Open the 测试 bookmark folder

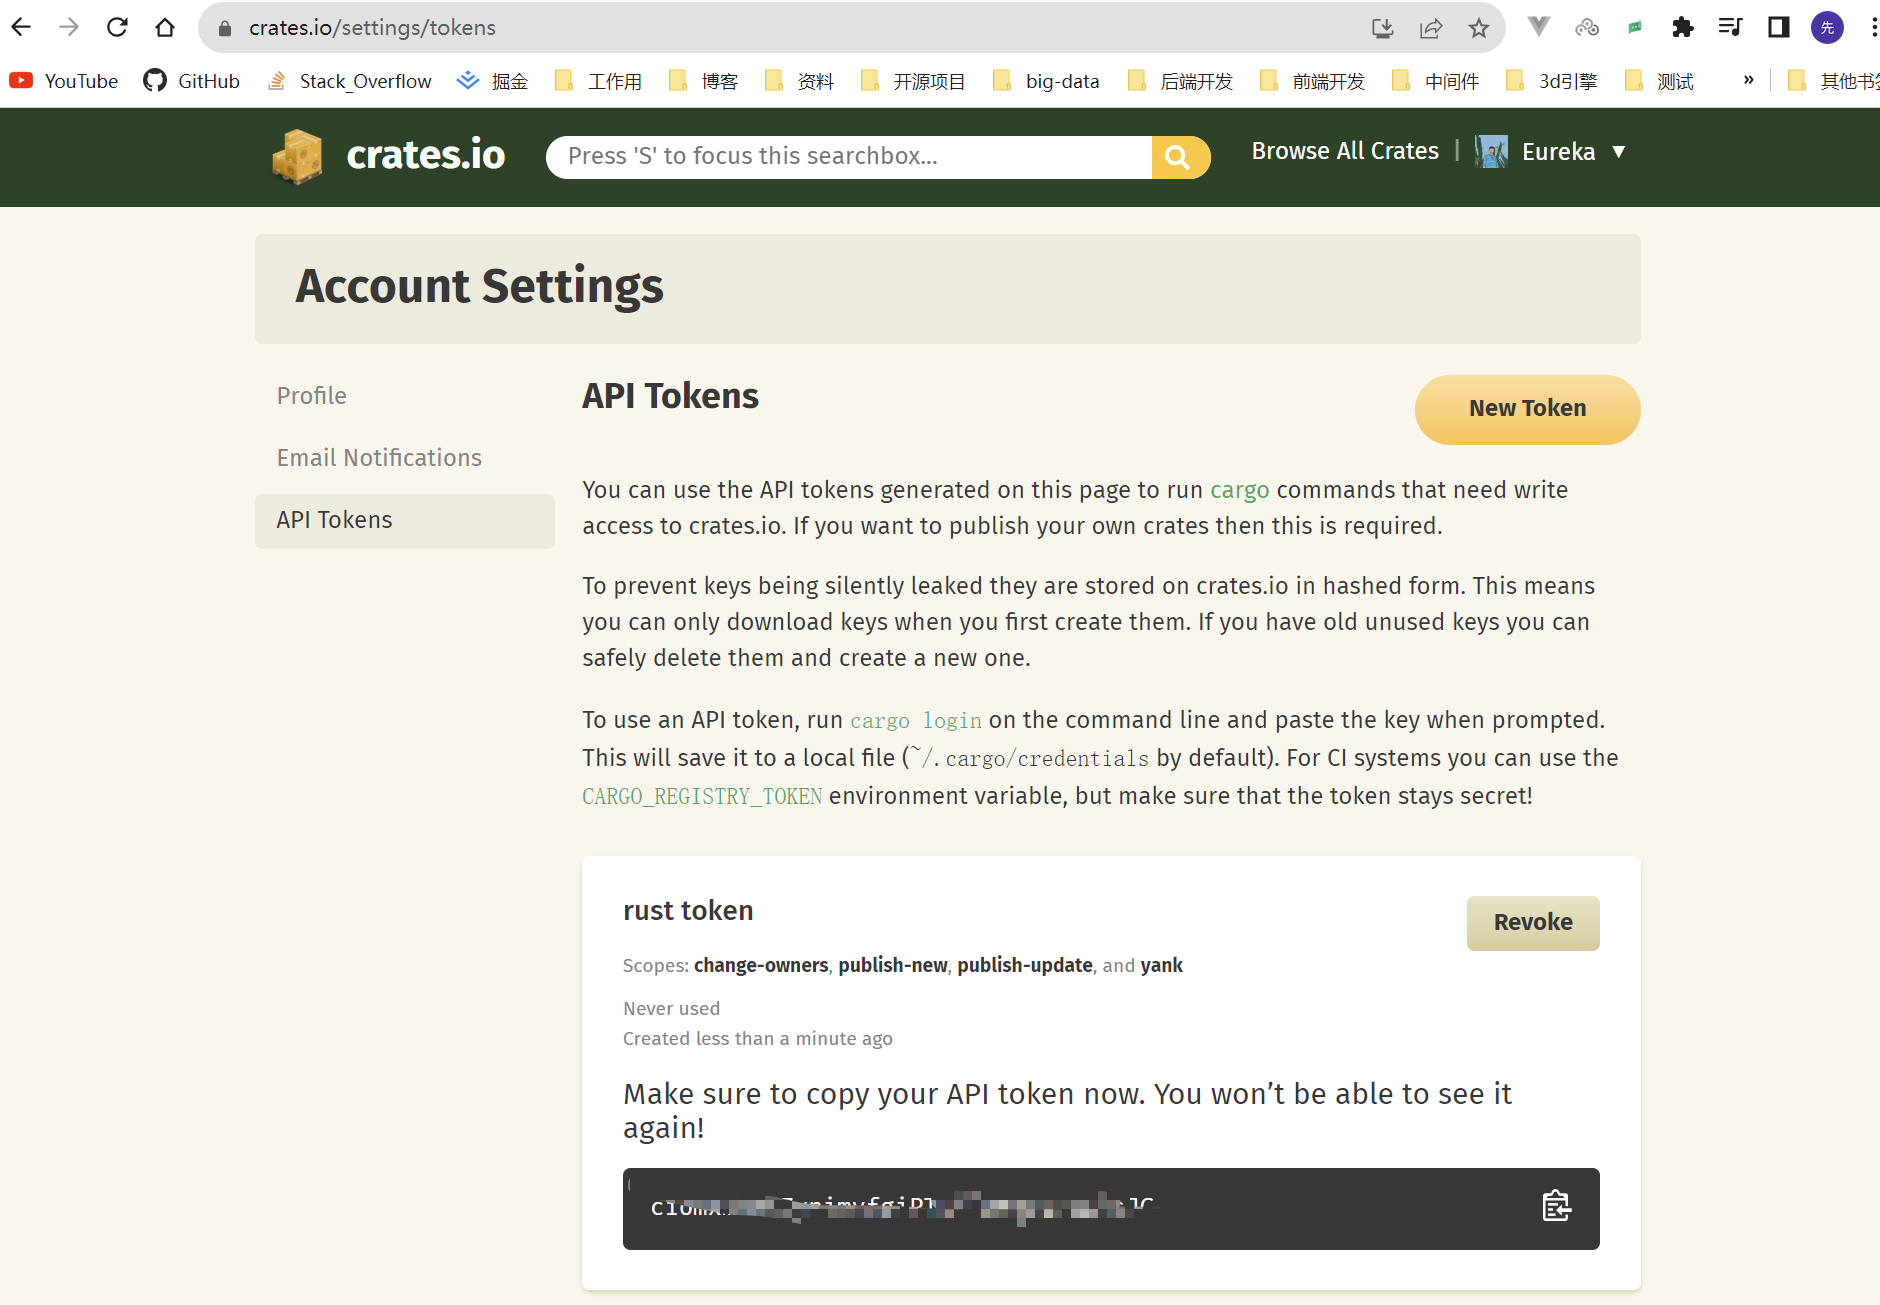coord(1659,81)
